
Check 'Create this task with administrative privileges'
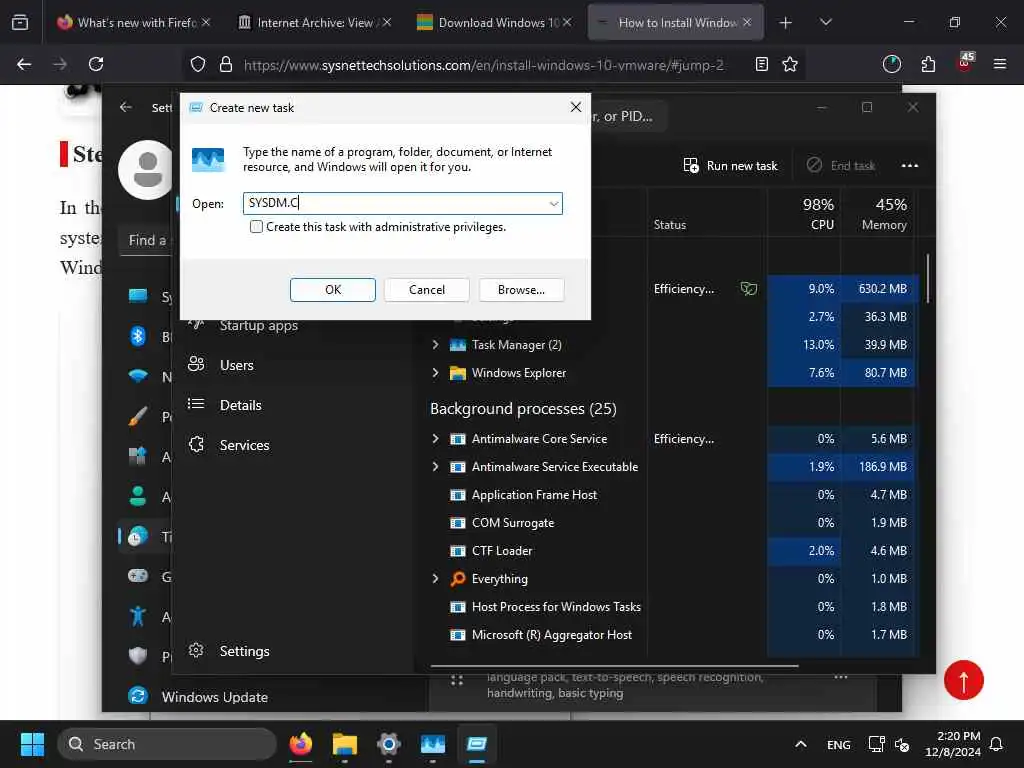(x=256, y=227)
